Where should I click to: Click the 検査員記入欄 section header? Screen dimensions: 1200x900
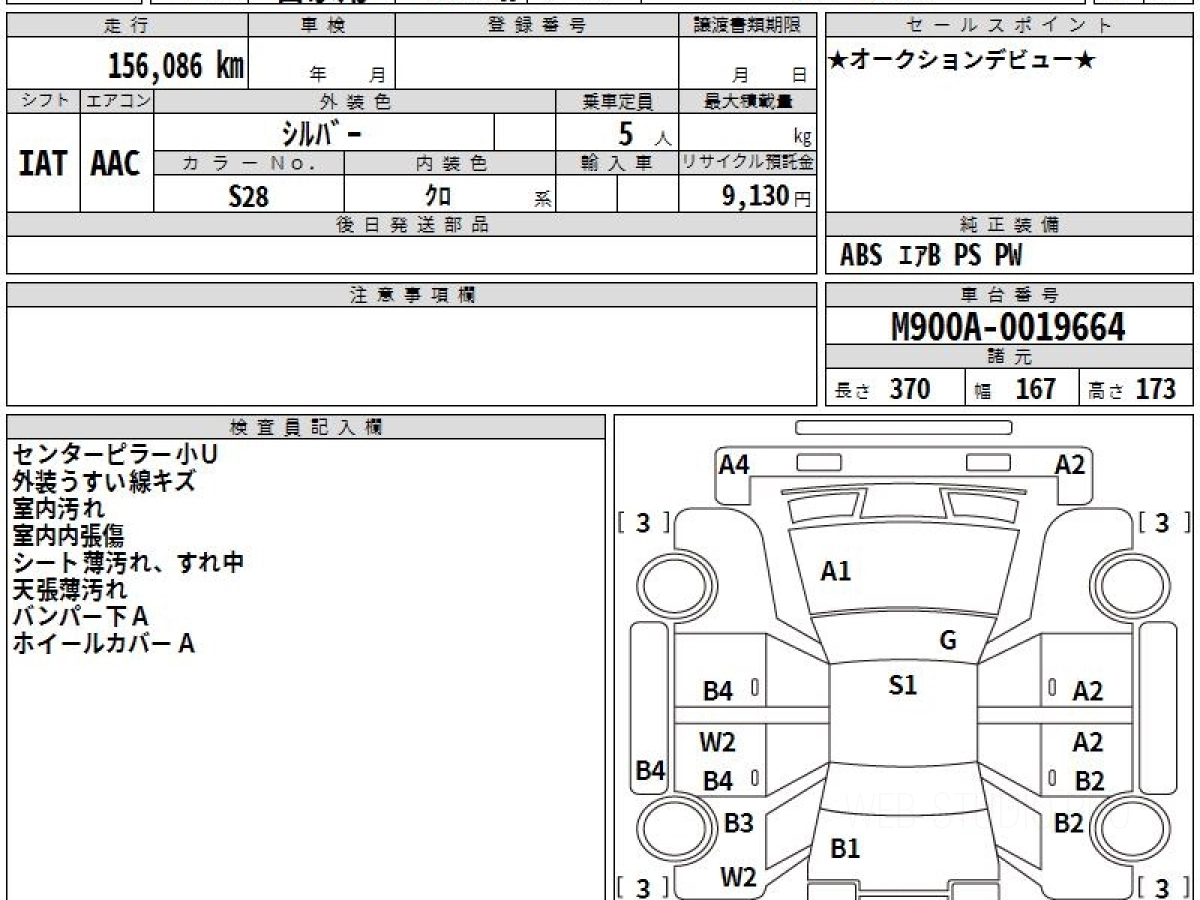tap(306, 427)
